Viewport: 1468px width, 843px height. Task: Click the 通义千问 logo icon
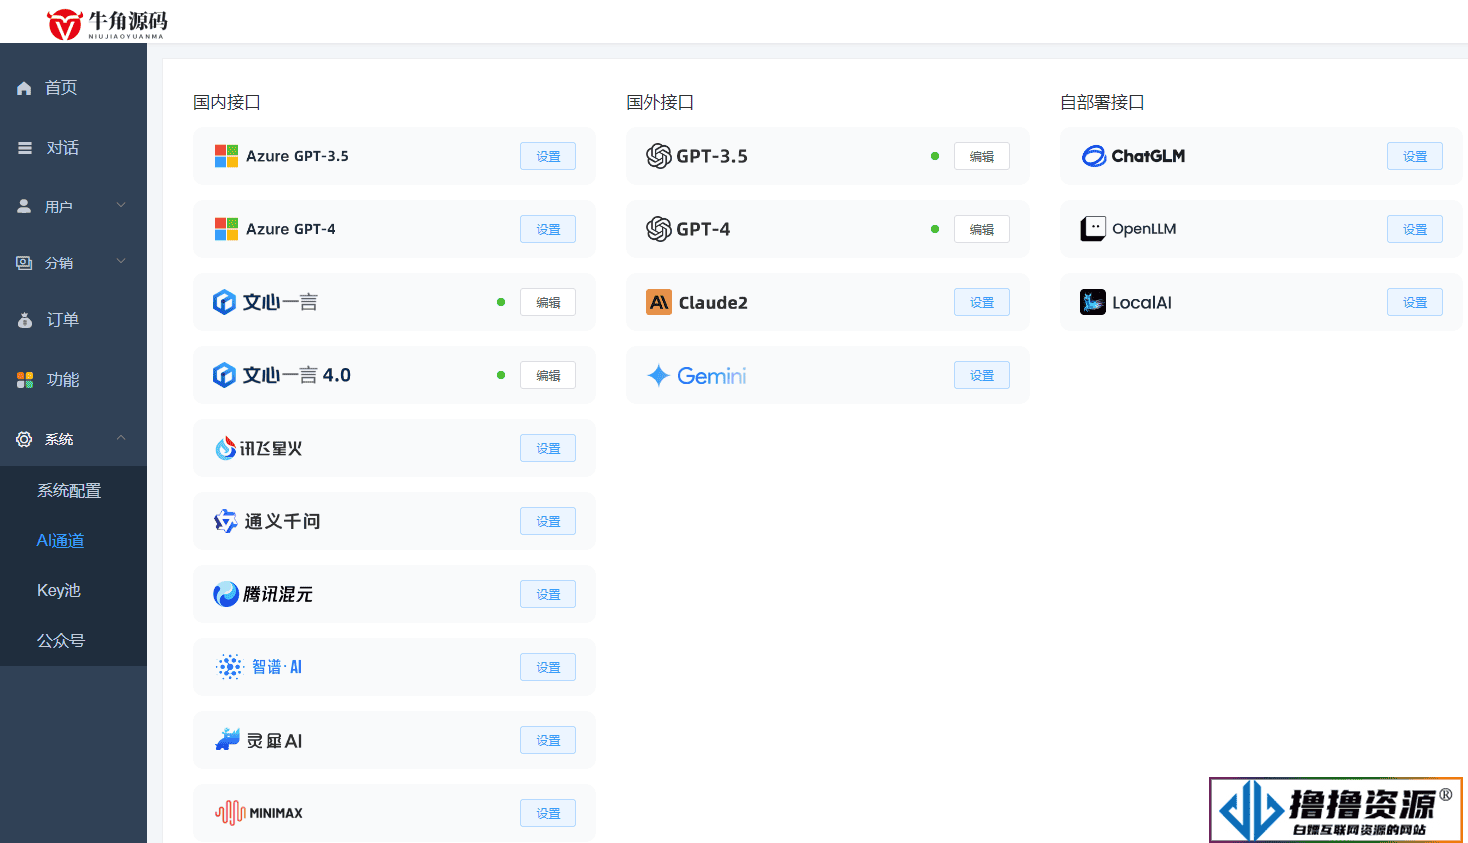pyautogui.click(x=226, y=521)
